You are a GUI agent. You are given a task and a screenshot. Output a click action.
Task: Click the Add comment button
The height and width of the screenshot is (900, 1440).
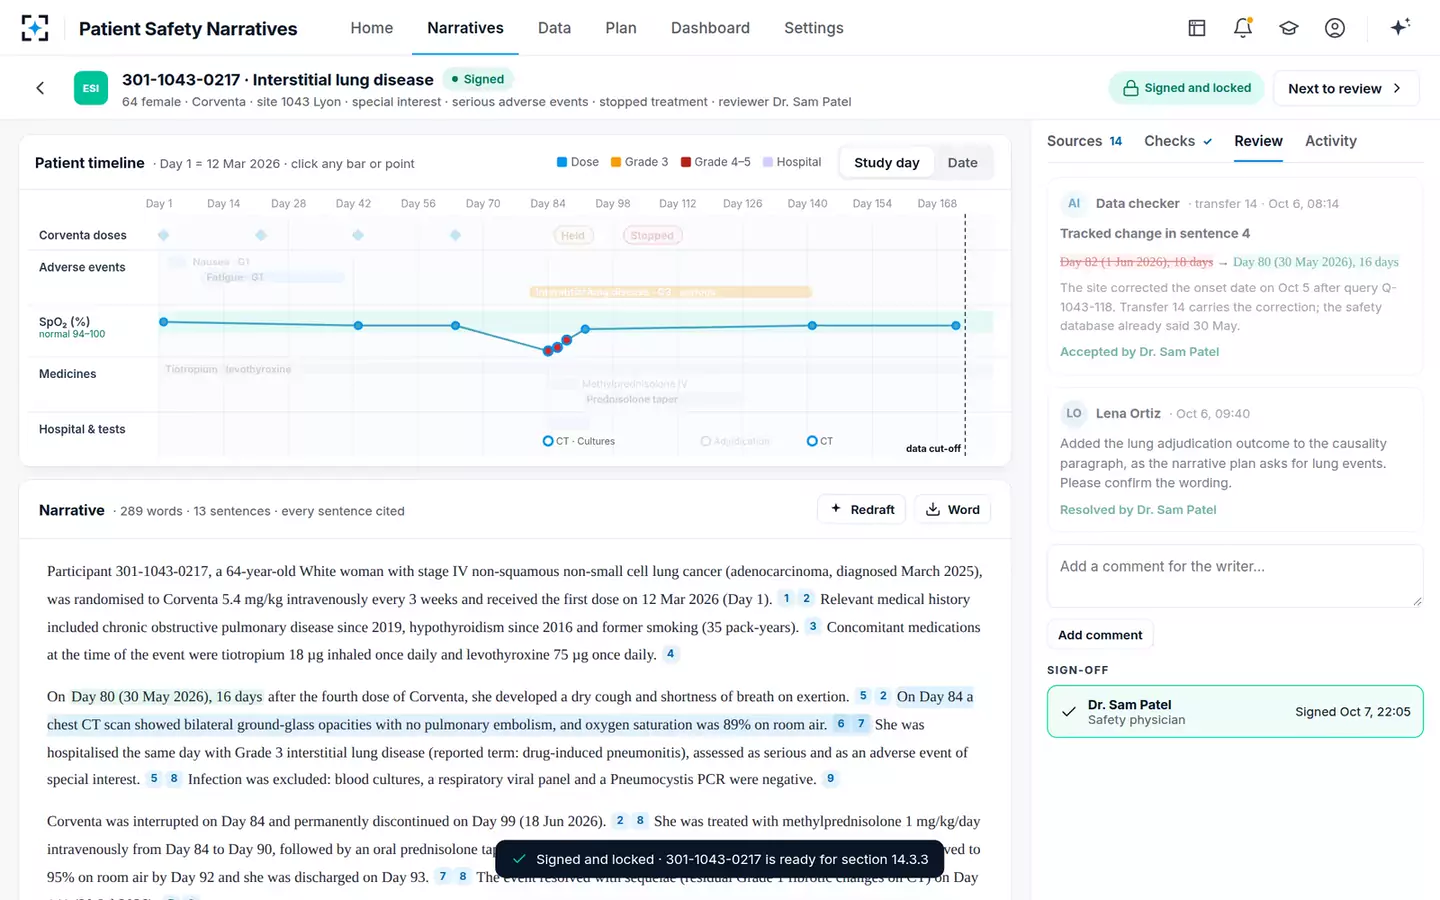(x=1100, y=635)
